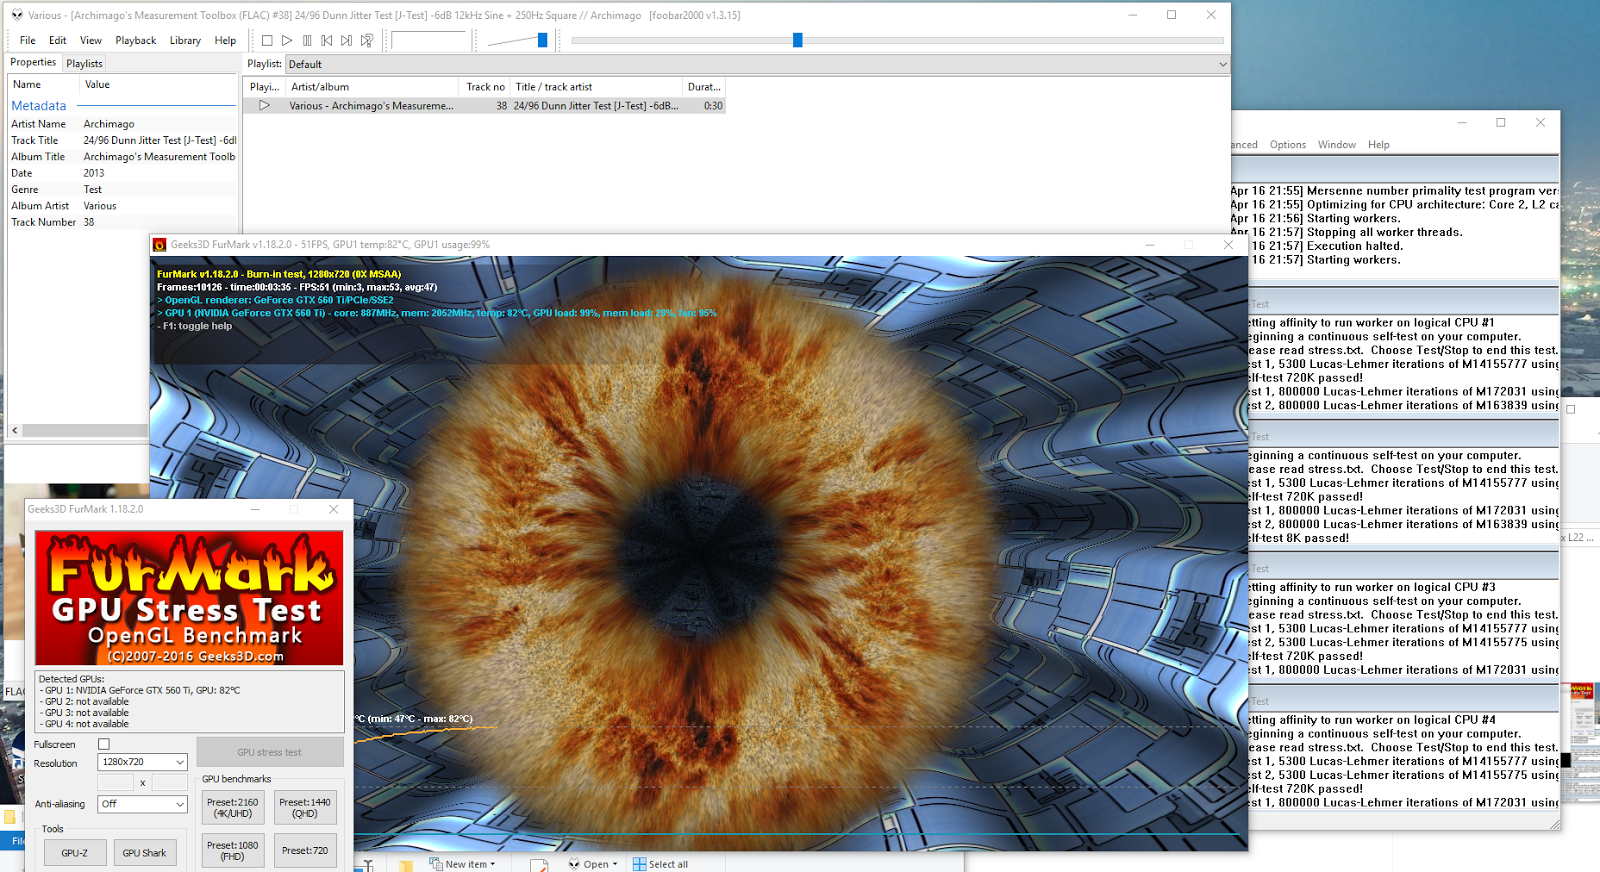Click the FurMark GPU Stress Test banner
1600x872 pixels.
(189, 598)
